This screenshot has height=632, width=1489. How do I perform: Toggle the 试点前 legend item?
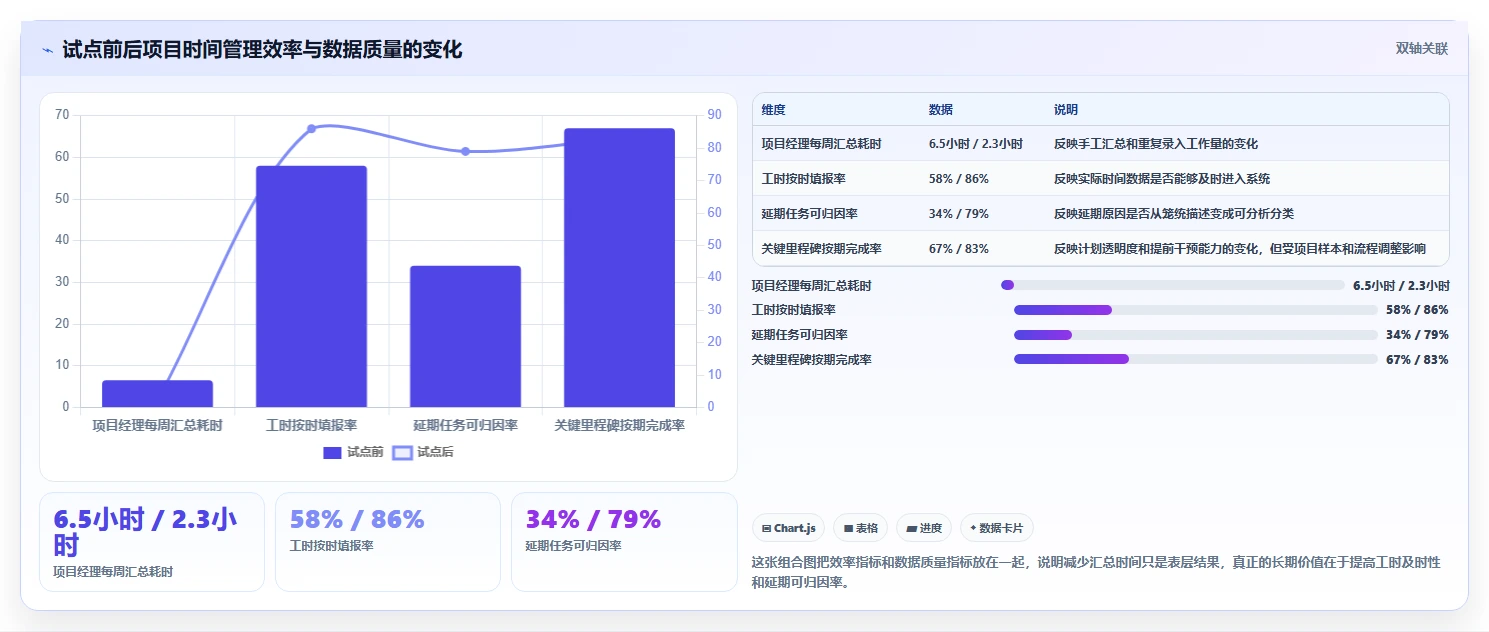353,452
